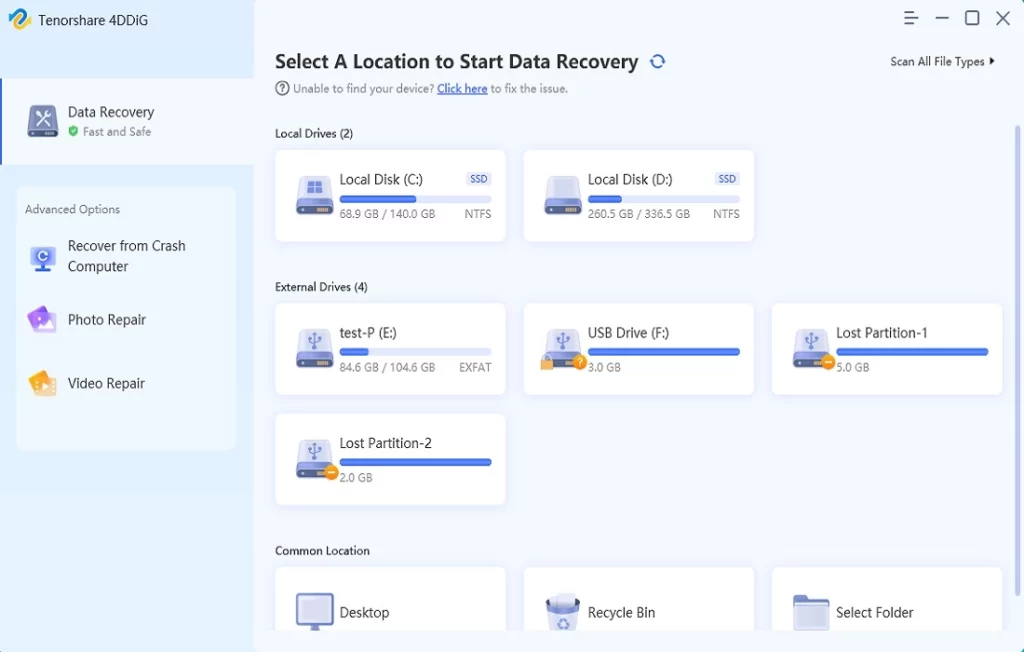
Task: Click the USB Drive (F:) usage bar
Action: coord(664,352)
